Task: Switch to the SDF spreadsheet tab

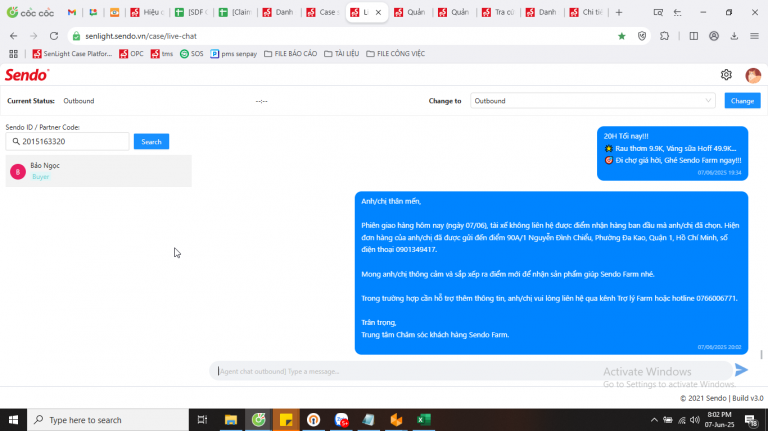Action: click(x=192, y=12)
